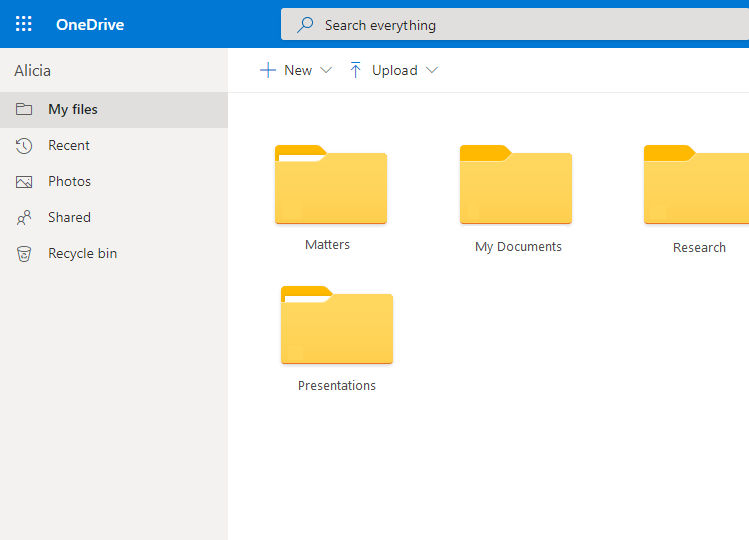Click the My files folder icon

point(24,109)
